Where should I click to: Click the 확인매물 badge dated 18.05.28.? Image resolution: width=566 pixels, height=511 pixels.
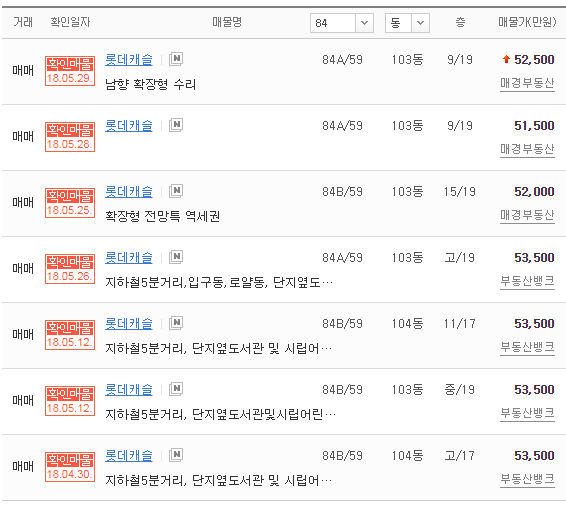pyautogui.click(x=70, y=137)
